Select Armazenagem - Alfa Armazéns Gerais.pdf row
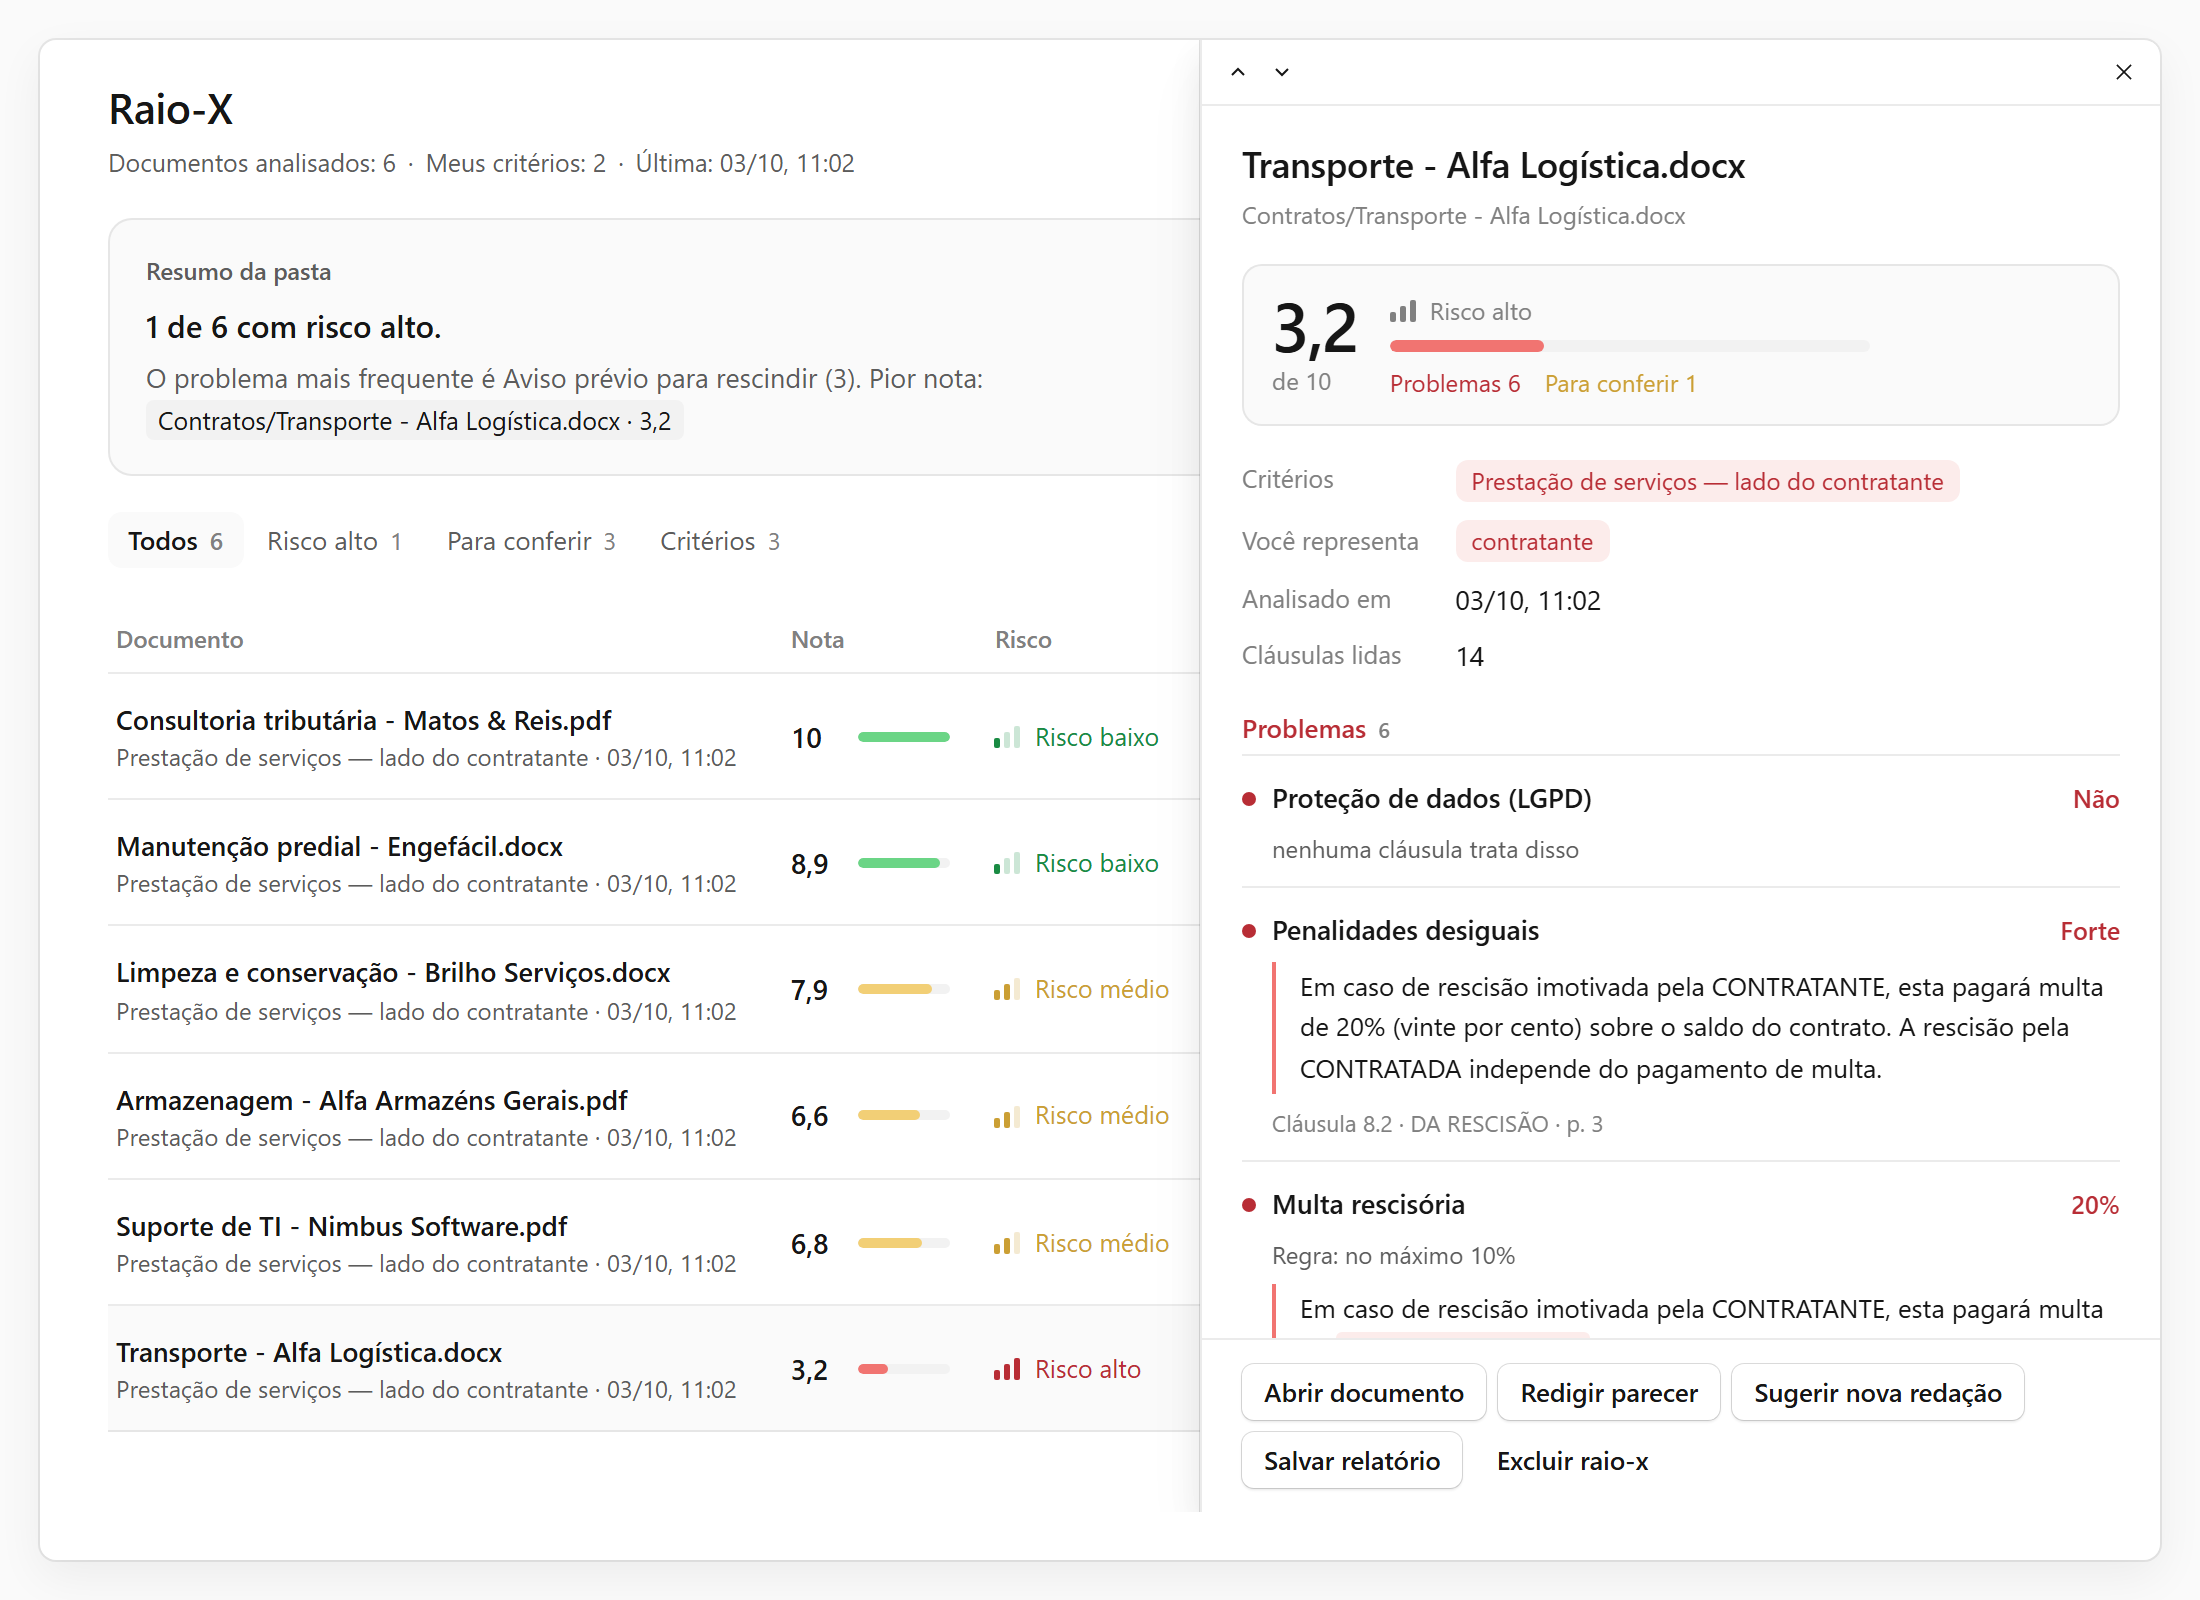This screenshot has width=2200, height=1600. pyautogui.click(x=654, y=1117)
